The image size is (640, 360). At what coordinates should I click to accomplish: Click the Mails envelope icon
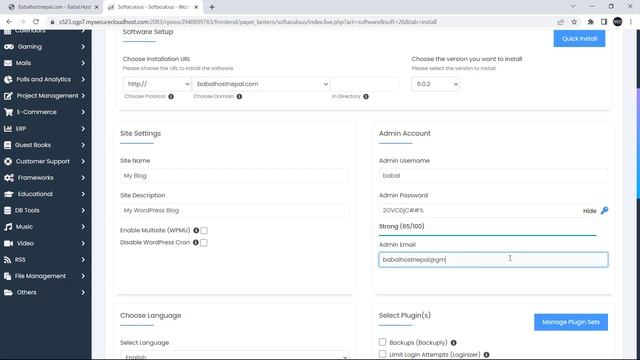[8, 63]
